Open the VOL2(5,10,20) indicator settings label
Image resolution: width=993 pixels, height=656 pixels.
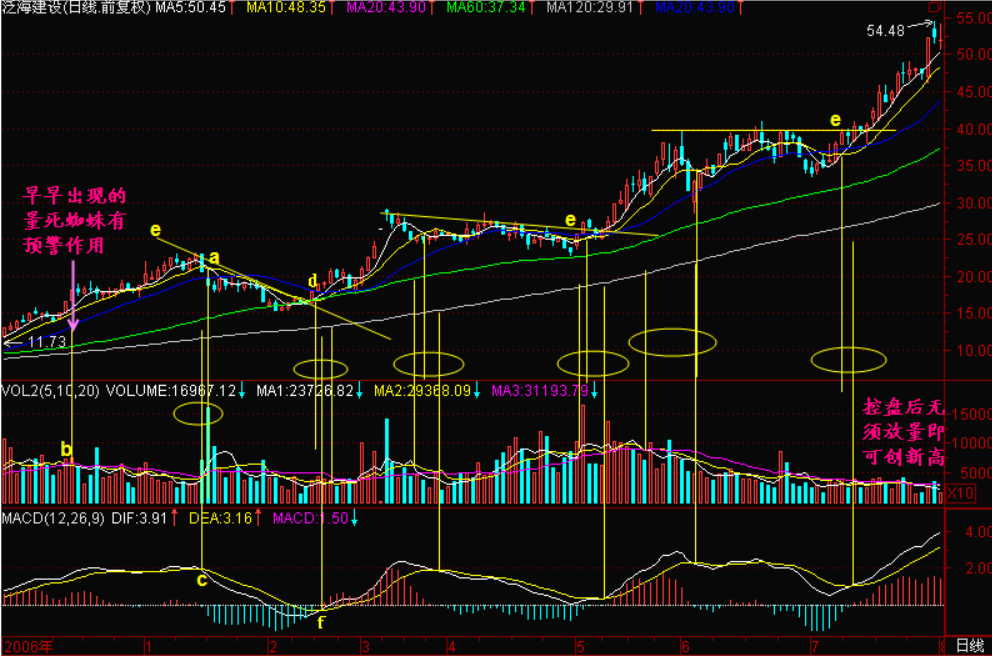(50, 390)
